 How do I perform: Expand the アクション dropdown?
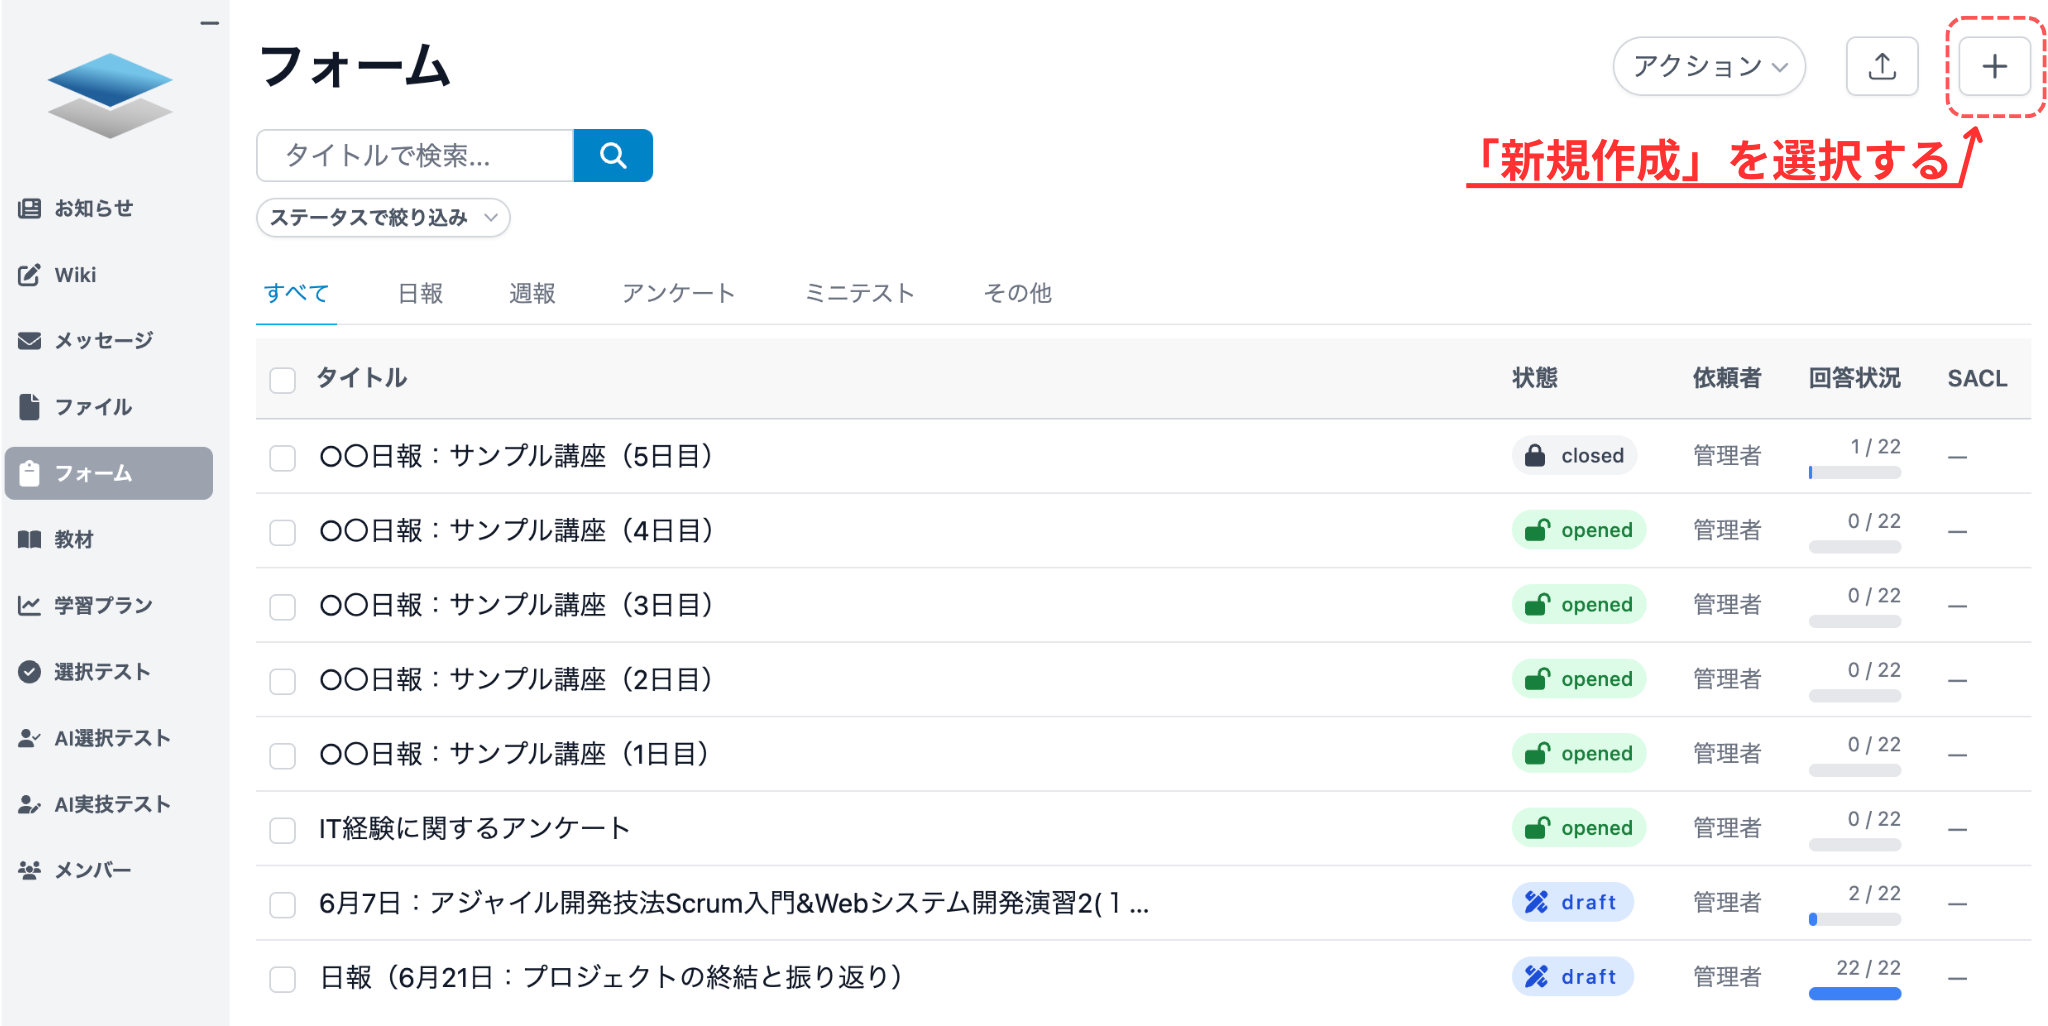pos(1708,67)
